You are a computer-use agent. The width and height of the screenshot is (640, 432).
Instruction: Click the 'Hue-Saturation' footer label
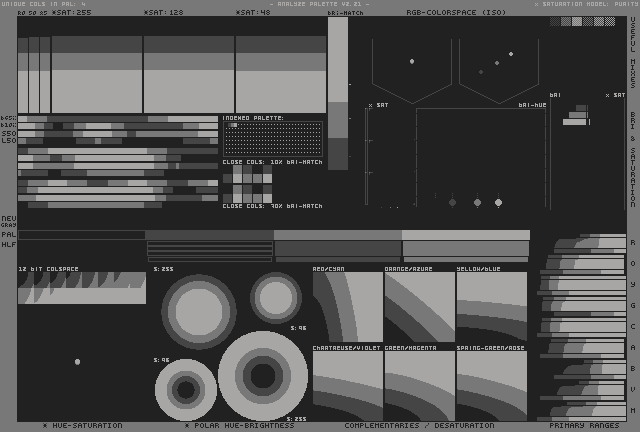tap(83, 425)
